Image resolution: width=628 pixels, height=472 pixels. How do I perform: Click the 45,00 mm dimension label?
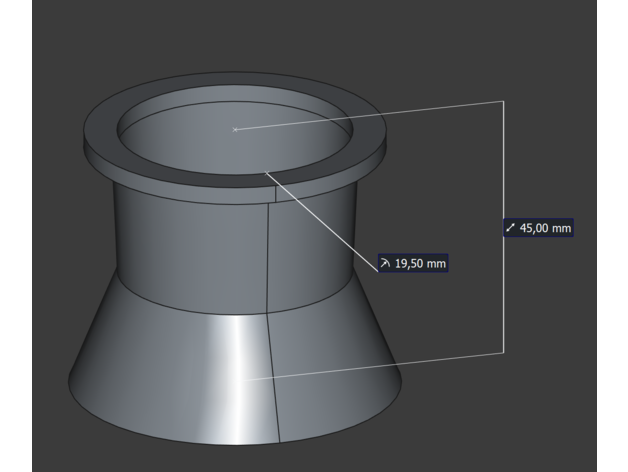click(538, 228)
